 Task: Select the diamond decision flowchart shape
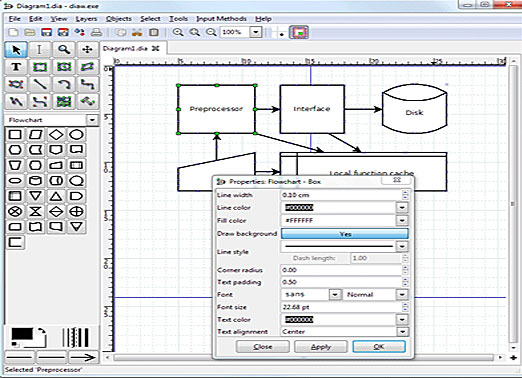coord(56,135)
